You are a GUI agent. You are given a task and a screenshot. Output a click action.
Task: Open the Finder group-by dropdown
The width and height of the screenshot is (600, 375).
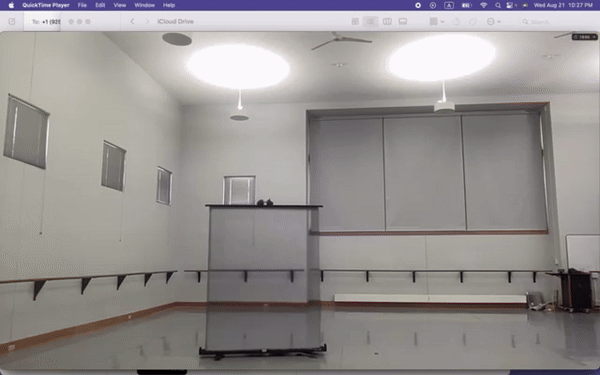pos(437,22)
